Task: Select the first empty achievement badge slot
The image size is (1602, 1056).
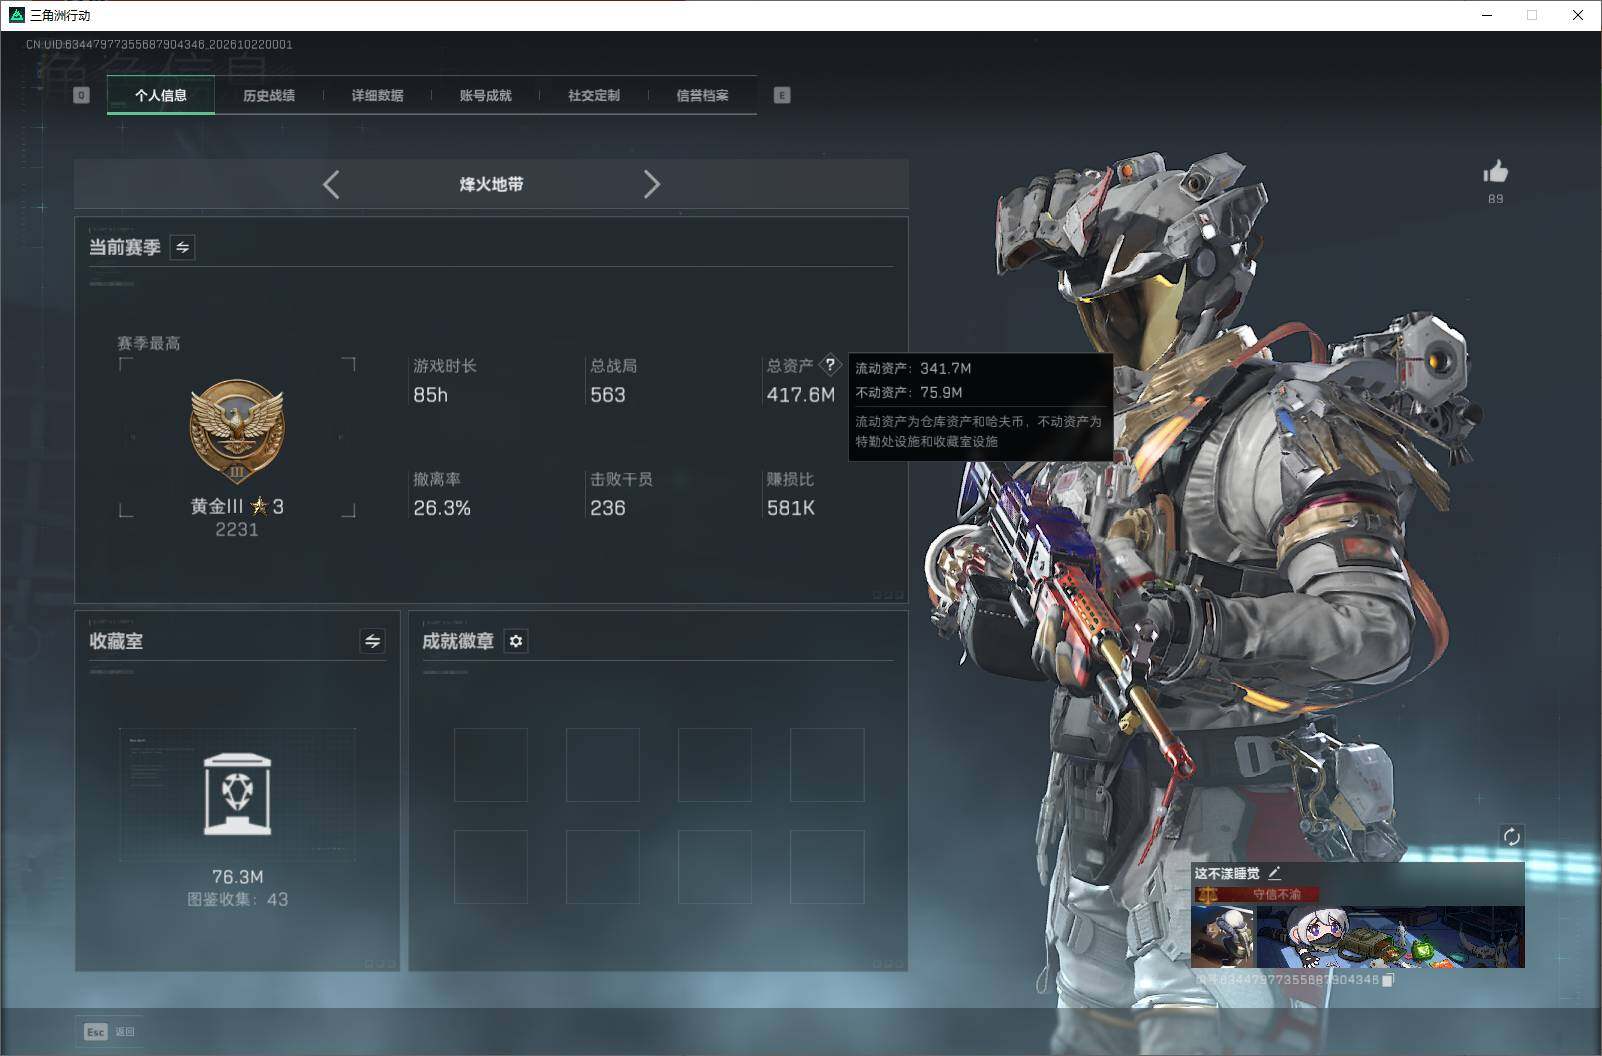Action: (x=490, y=765)
